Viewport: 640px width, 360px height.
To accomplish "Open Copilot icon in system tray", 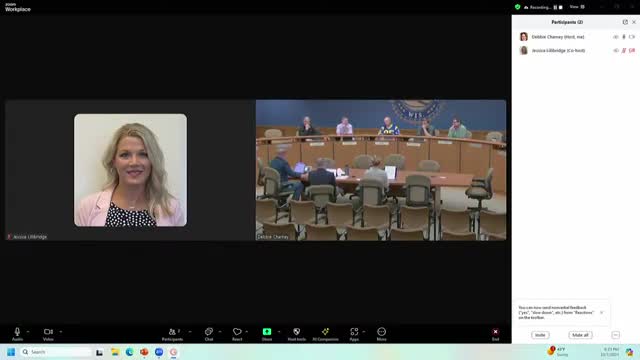I will (x=630, y=352).
